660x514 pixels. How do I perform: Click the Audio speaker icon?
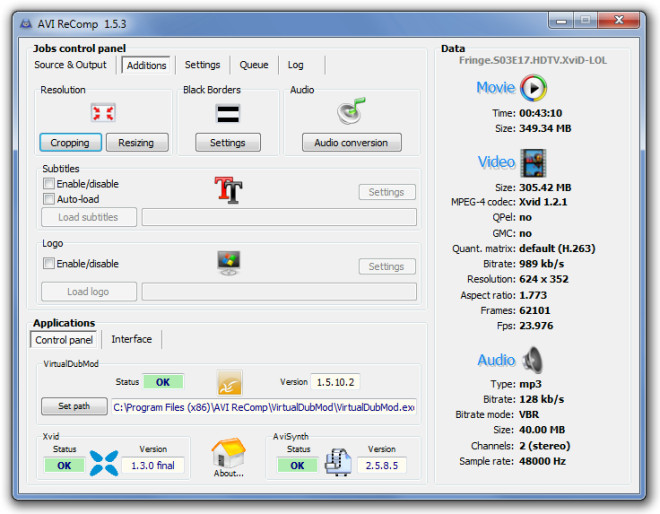click(x=533, y=360)
